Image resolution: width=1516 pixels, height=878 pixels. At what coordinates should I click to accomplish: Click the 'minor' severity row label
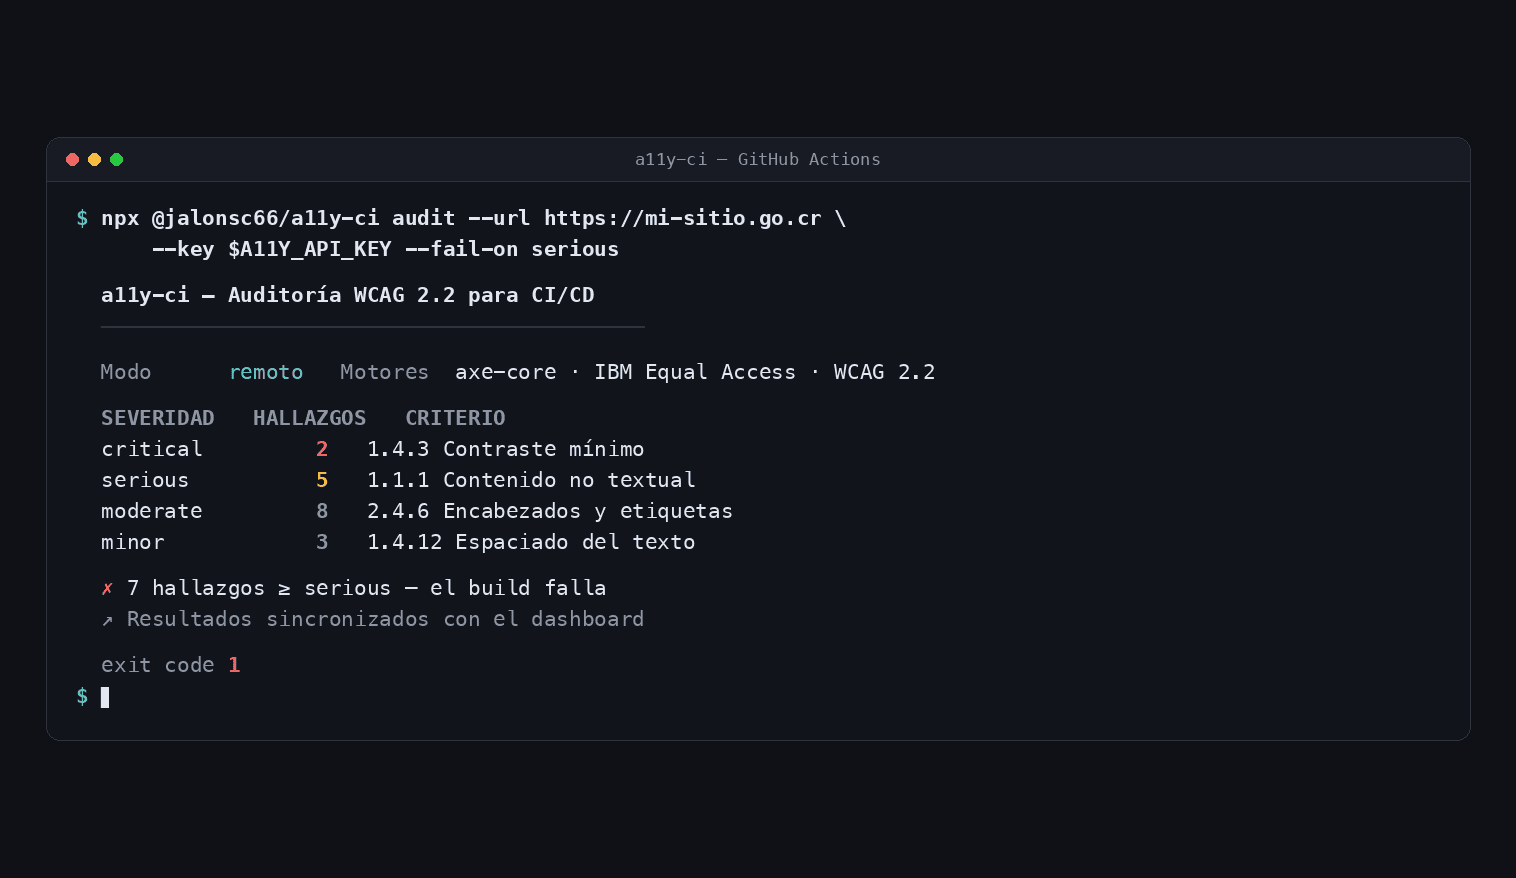(133, 542)
